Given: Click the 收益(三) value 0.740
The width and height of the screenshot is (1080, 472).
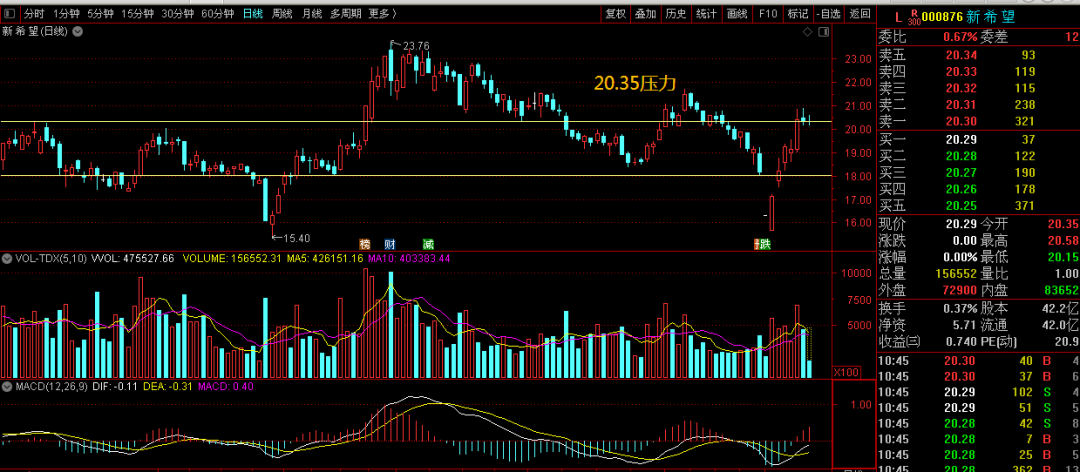Looking at the screenshot, I should coord(963,341).
